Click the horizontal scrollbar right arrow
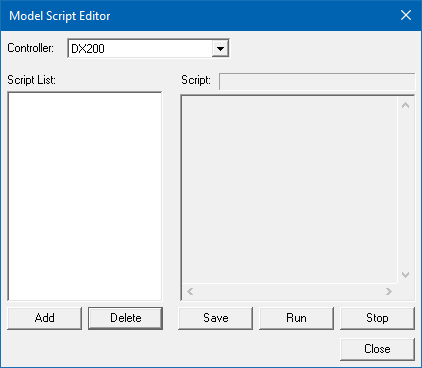 389,292
